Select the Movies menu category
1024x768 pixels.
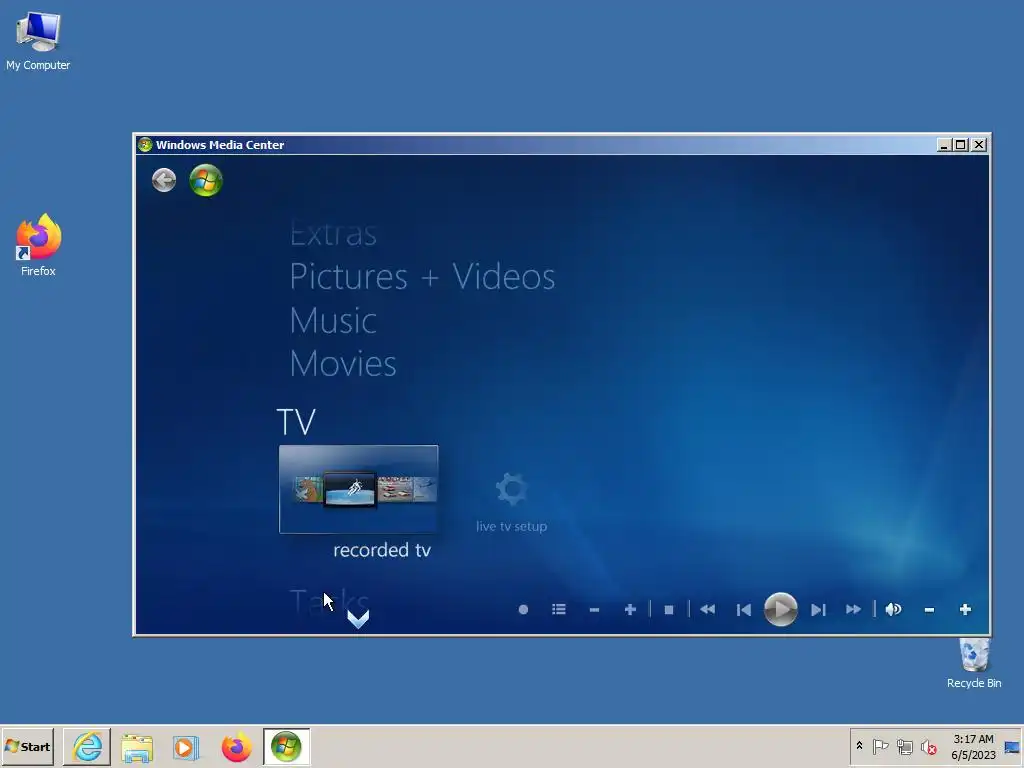[343, 364]
